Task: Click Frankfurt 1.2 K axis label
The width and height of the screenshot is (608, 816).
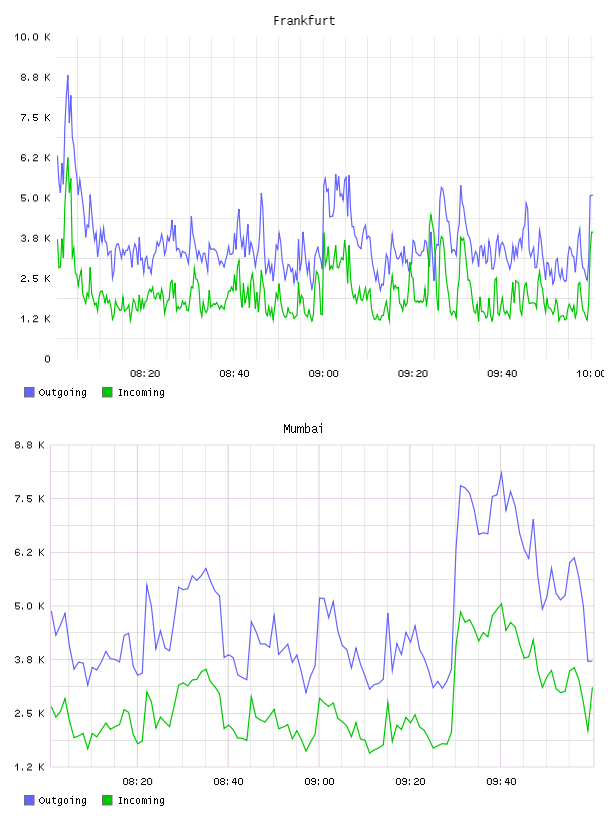Action: [35, 318]
